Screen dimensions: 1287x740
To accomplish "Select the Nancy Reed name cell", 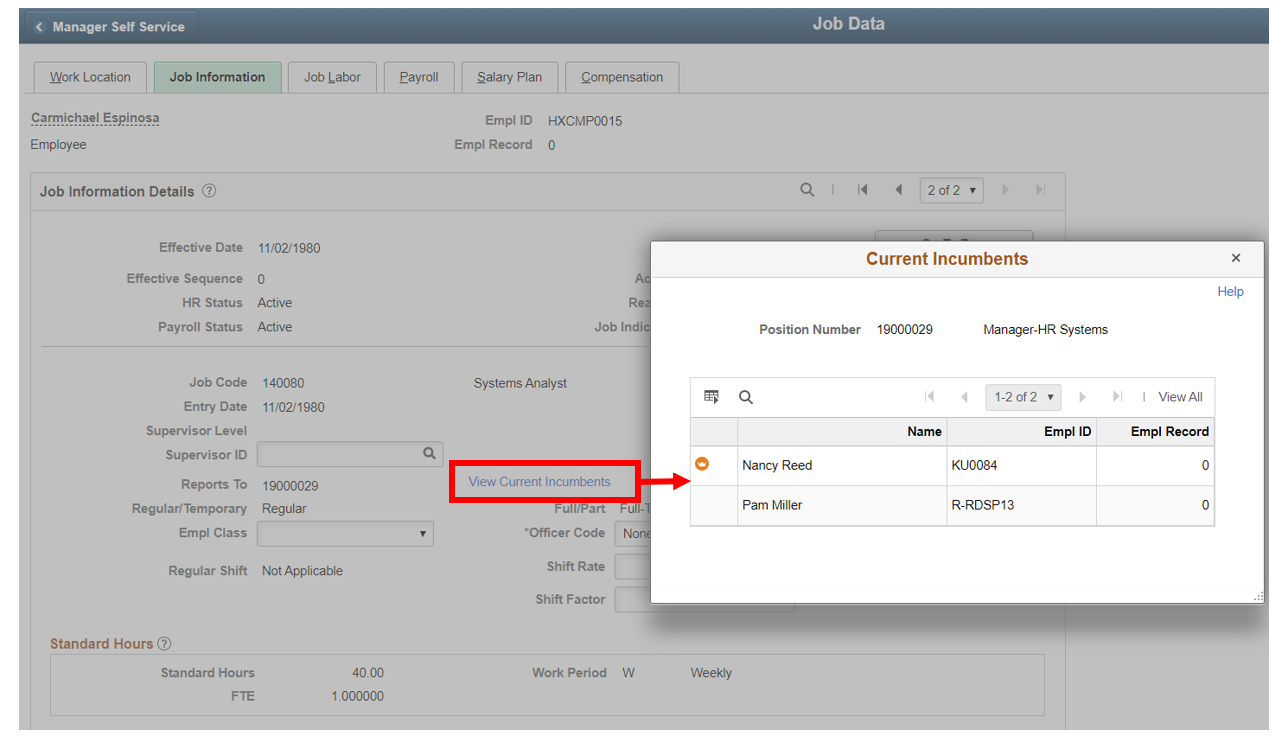I will (842, 465).
